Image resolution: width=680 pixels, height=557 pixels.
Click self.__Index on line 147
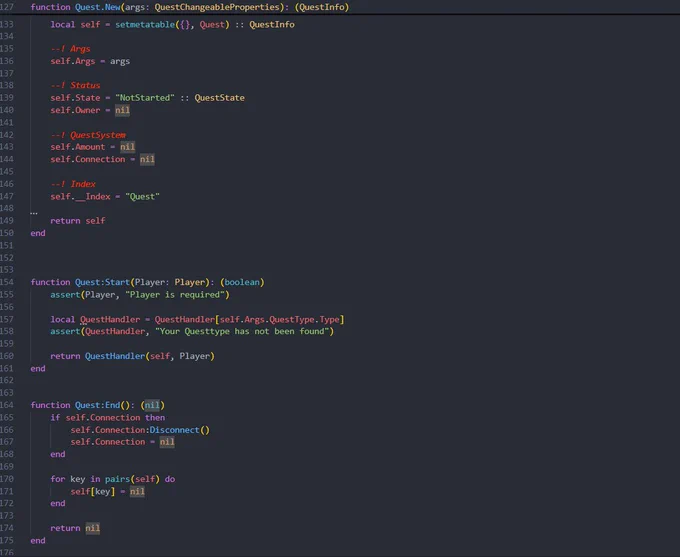coord(81,197)
